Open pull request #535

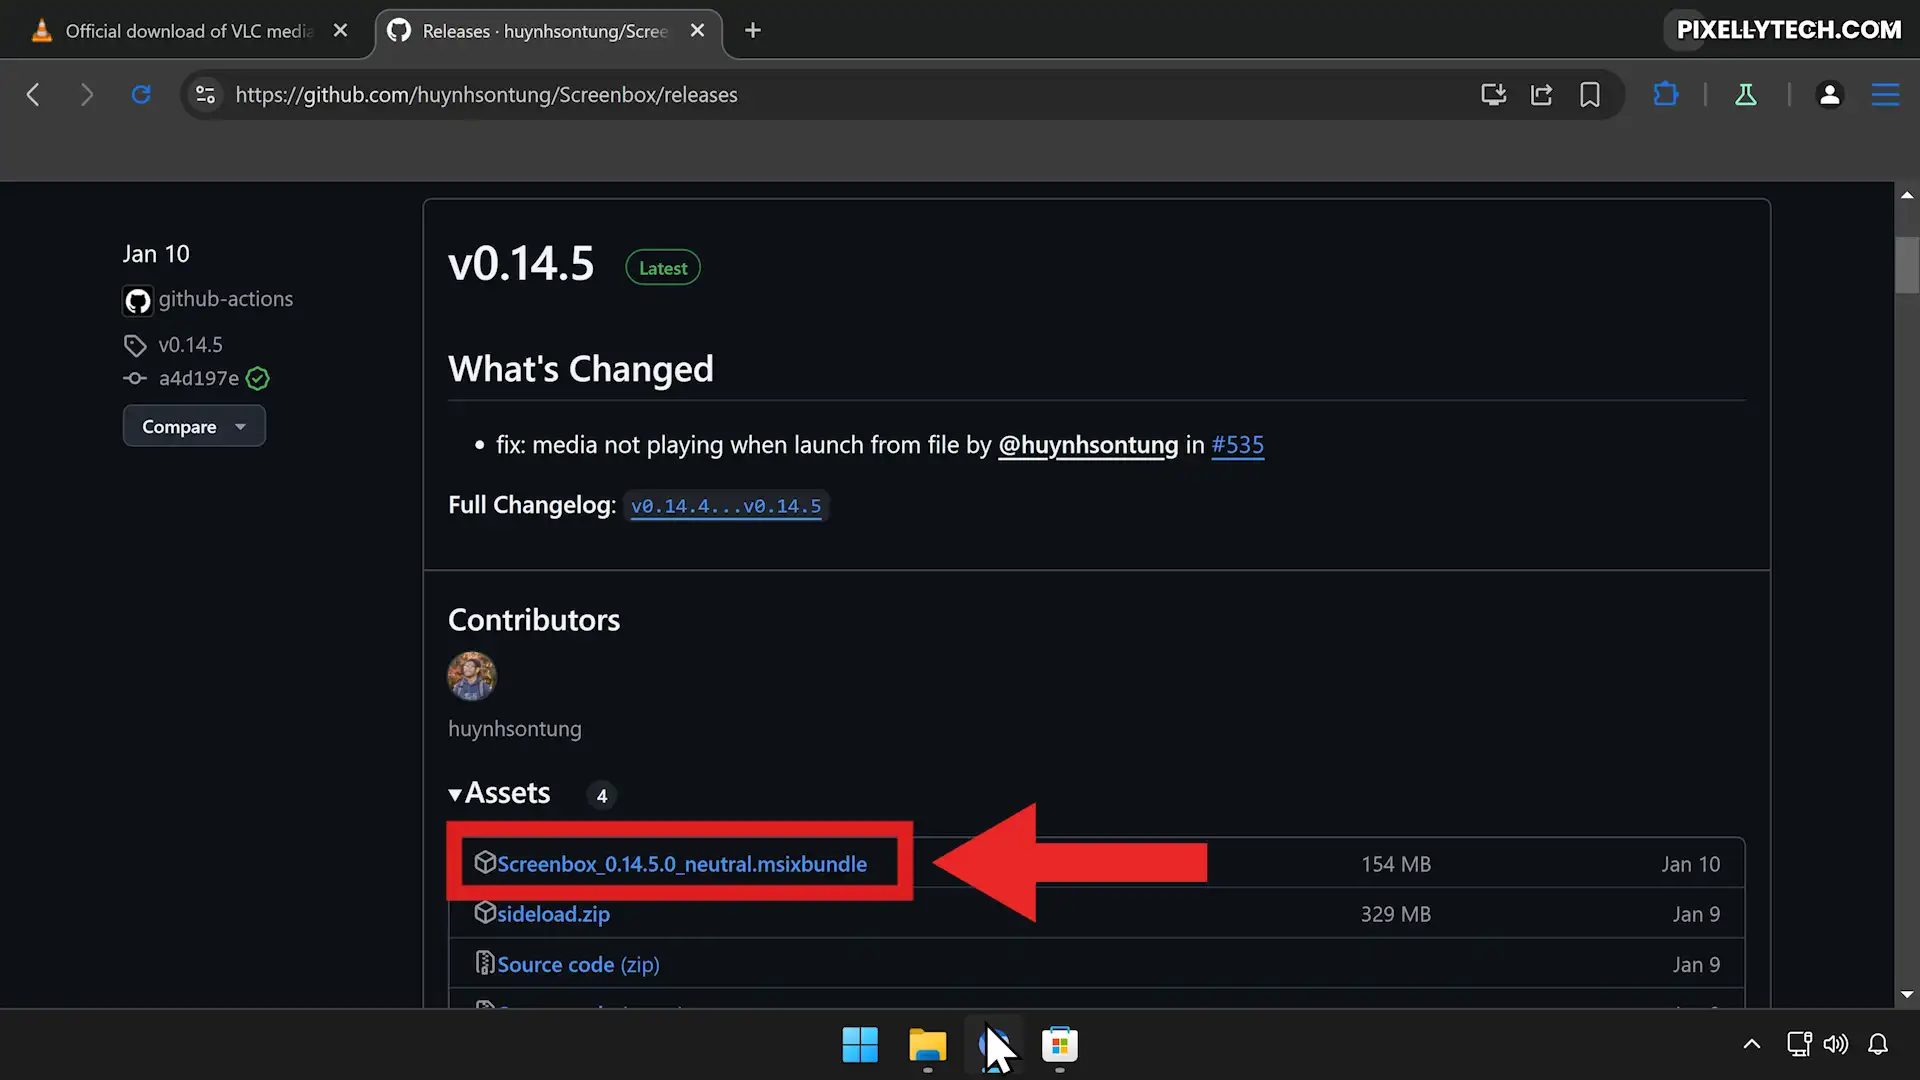pyautogui.click(x=1237, y=445)
